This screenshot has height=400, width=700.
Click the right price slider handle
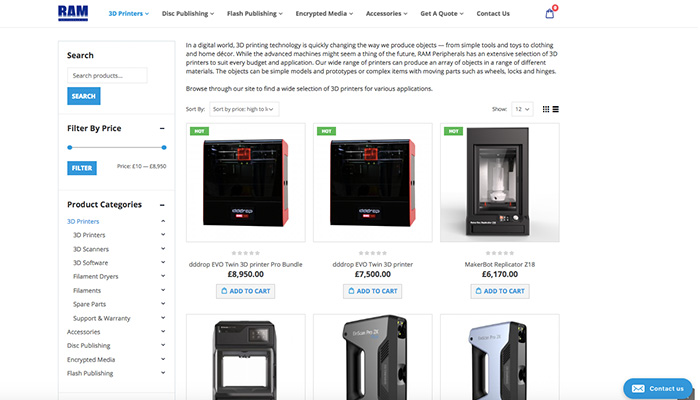point(164,147)
